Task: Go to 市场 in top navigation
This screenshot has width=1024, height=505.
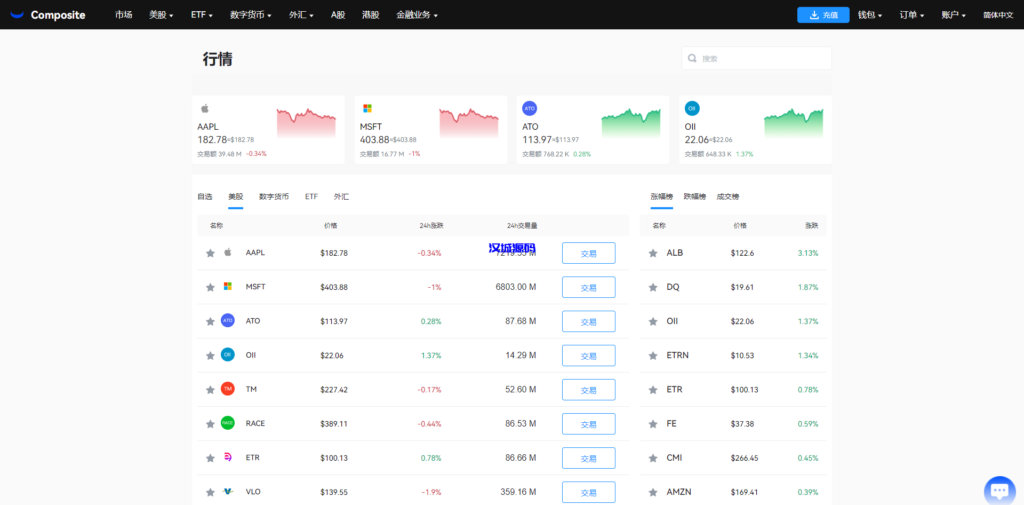Action: tap(123, 14)
